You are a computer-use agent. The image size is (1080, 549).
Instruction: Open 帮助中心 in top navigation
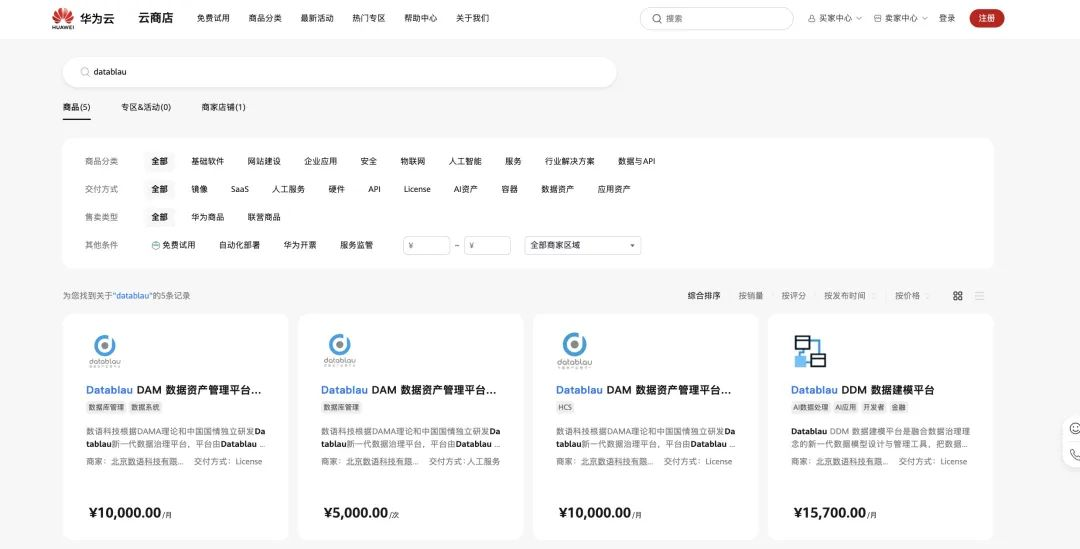pyautogui.click(x=421, y=19)
